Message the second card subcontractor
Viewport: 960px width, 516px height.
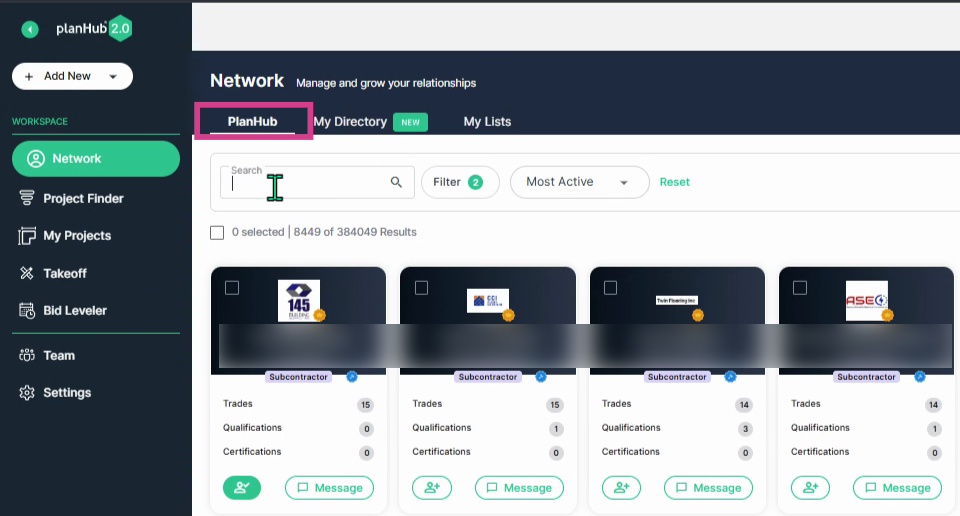point(519,488)
